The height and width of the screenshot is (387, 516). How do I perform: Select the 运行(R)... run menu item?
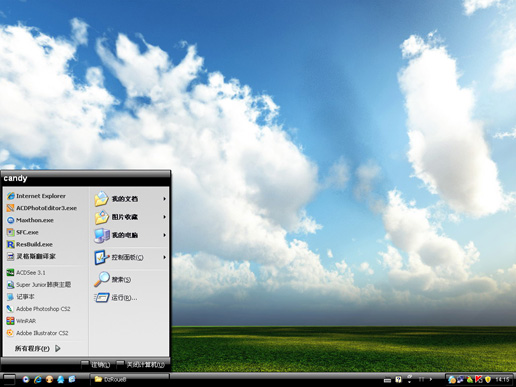[116, 297]
